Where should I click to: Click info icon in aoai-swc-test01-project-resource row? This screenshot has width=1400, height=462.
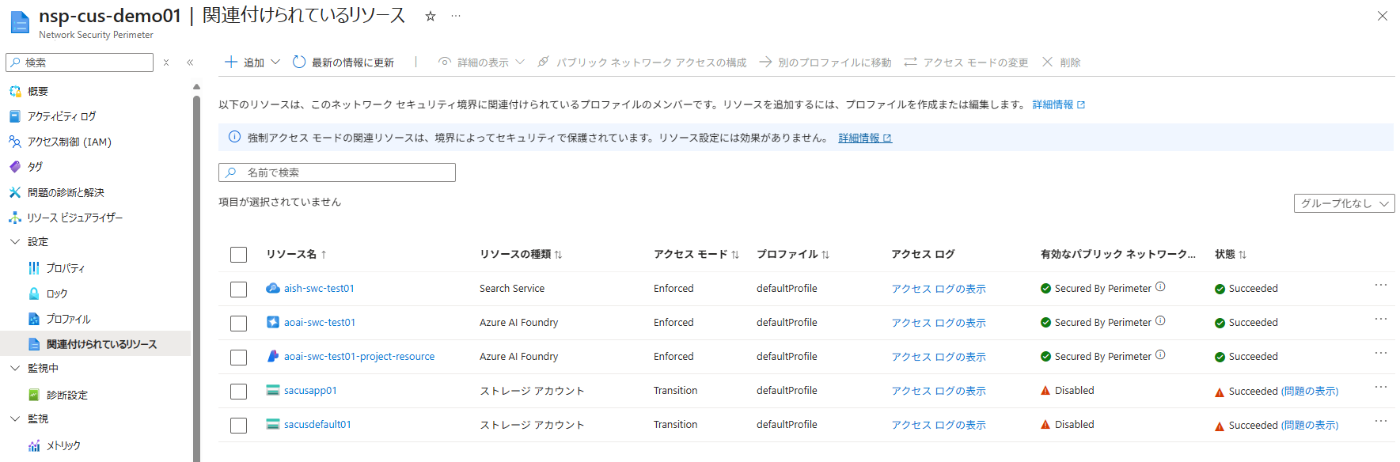[1161, 356]
